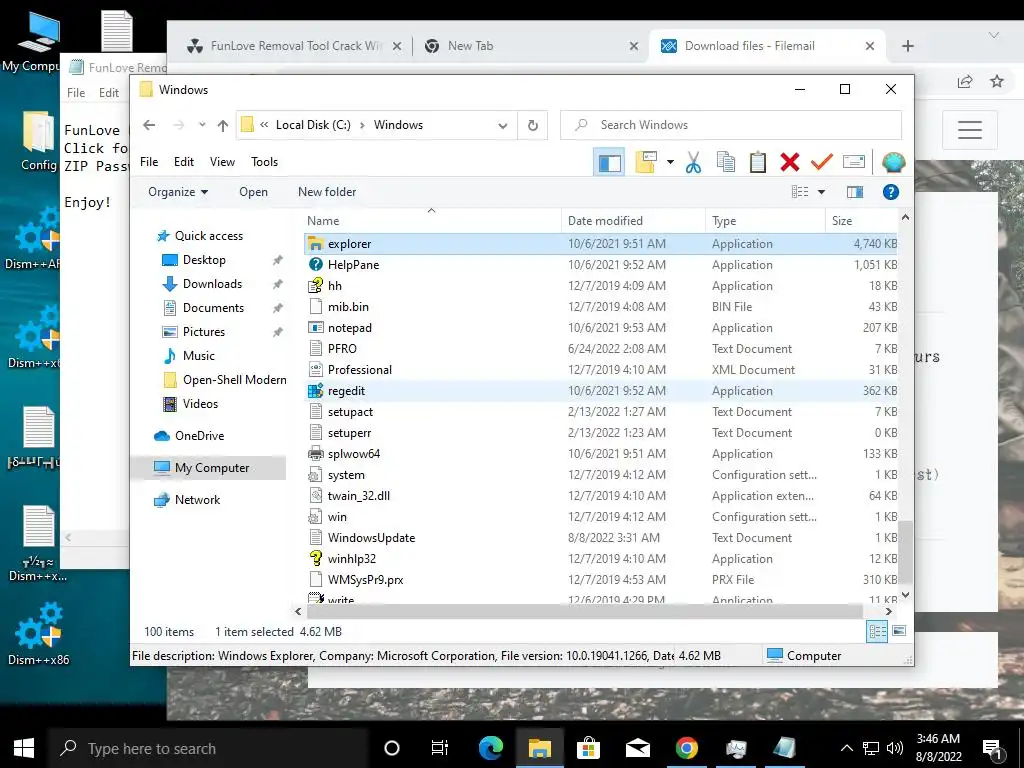Image resolution: width=1024 pixels, height=768 pixels.
Task: Open the File menu in Explorer
Action: [149, 162]
